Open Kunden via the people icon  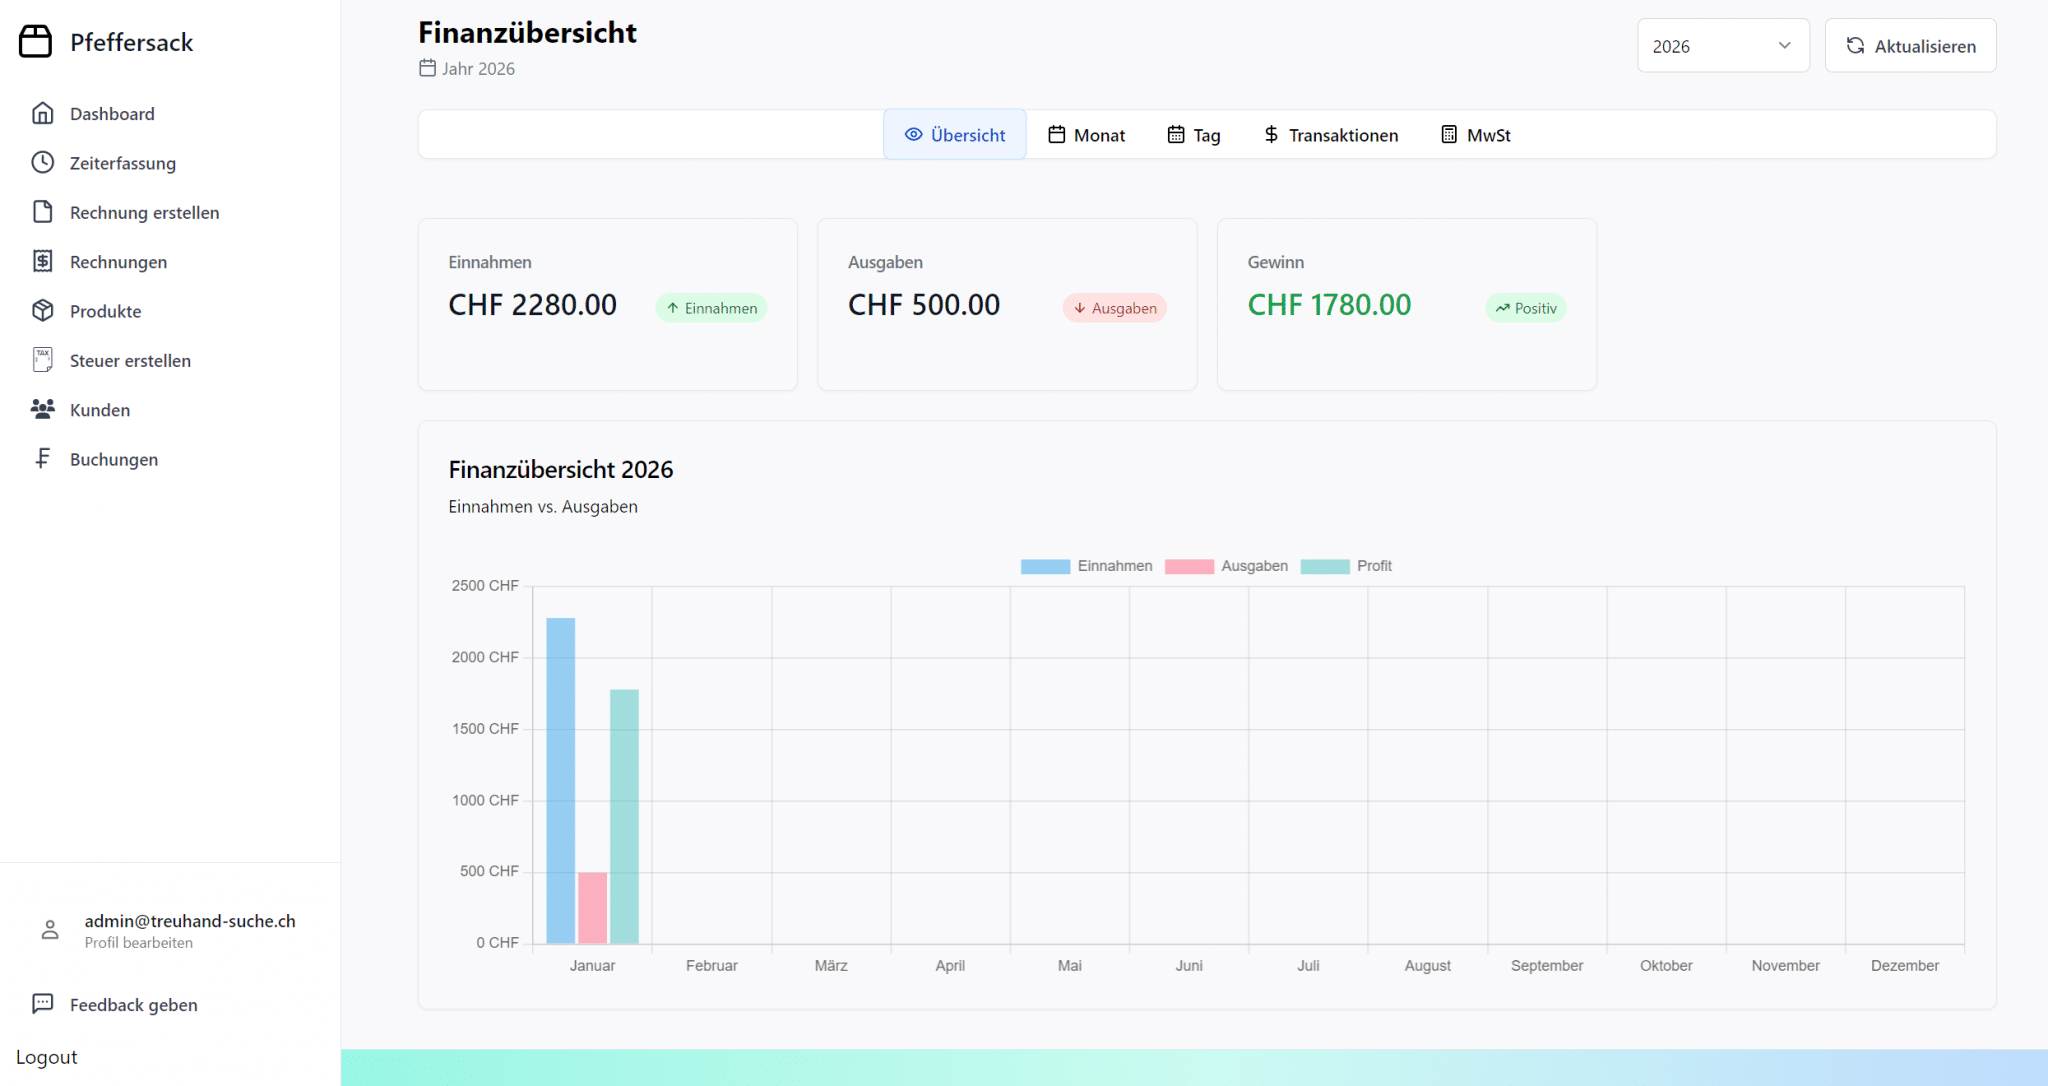point(42,409)
